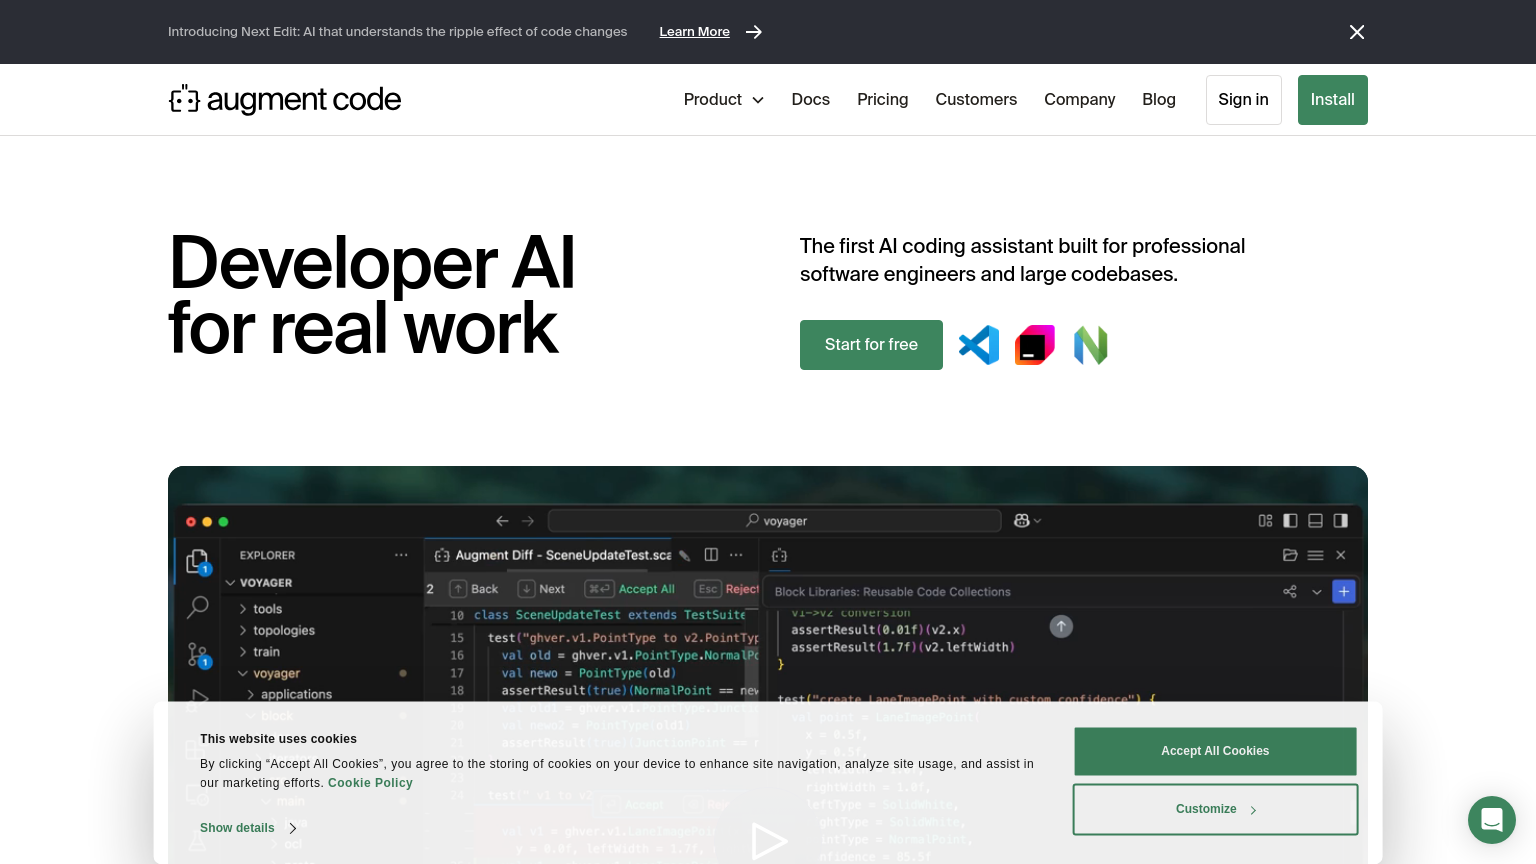1536x864 pixels.
Task: Open Customize cookie settings
Action: 1215,809
